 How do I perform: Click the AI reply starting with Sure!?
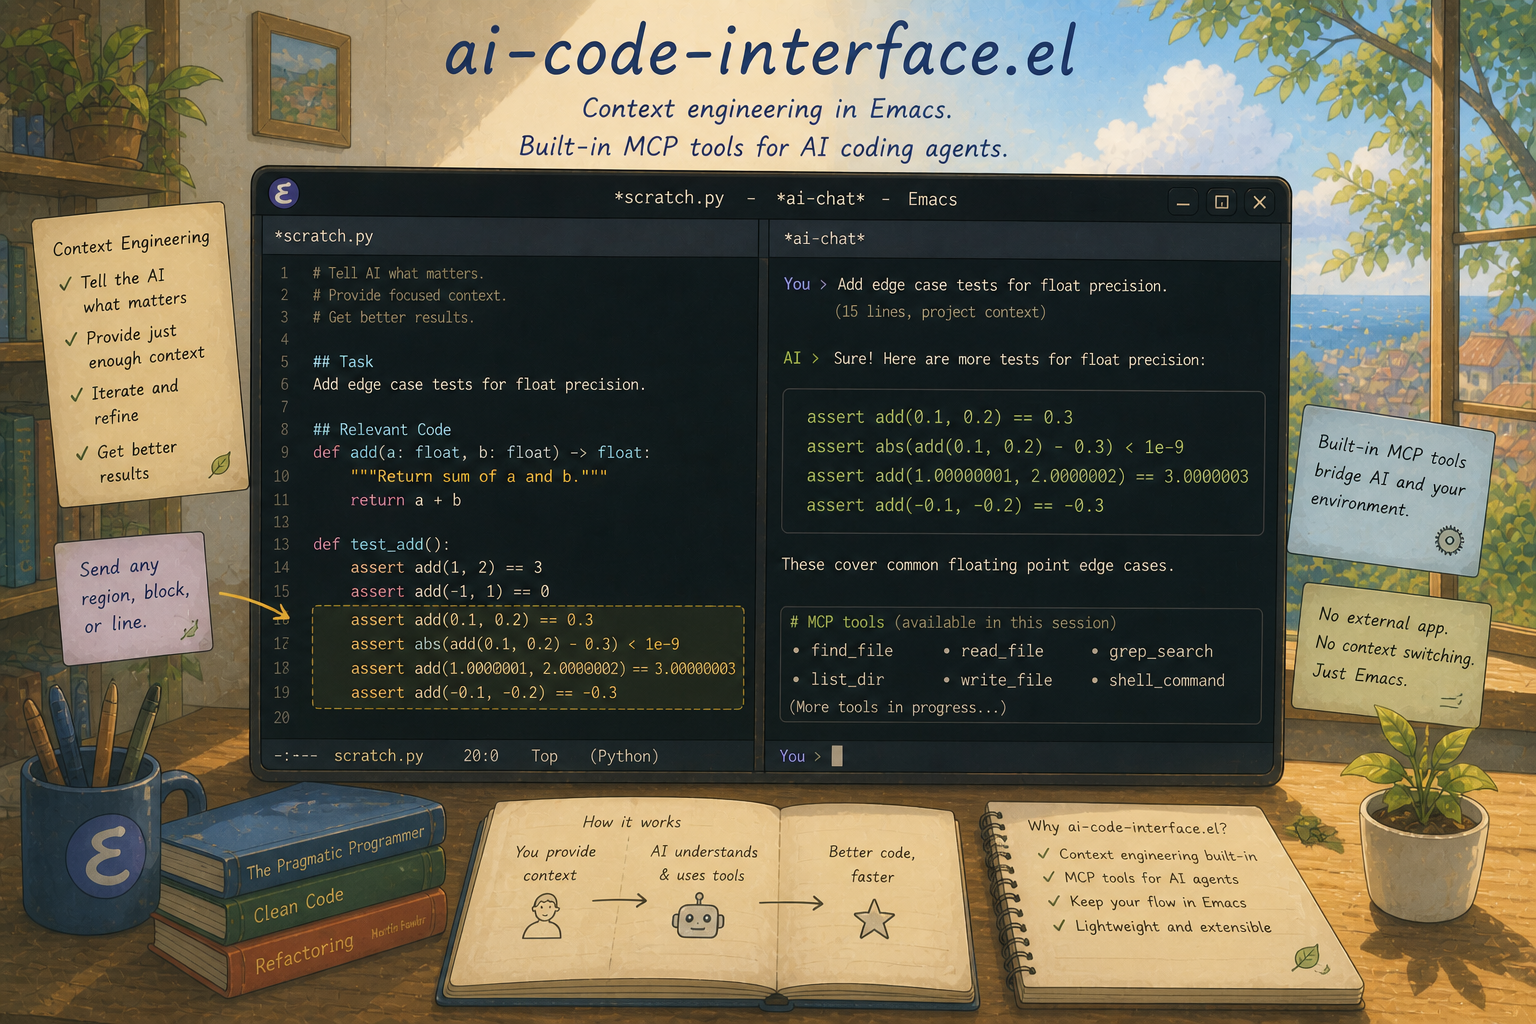pos(1019,359)
